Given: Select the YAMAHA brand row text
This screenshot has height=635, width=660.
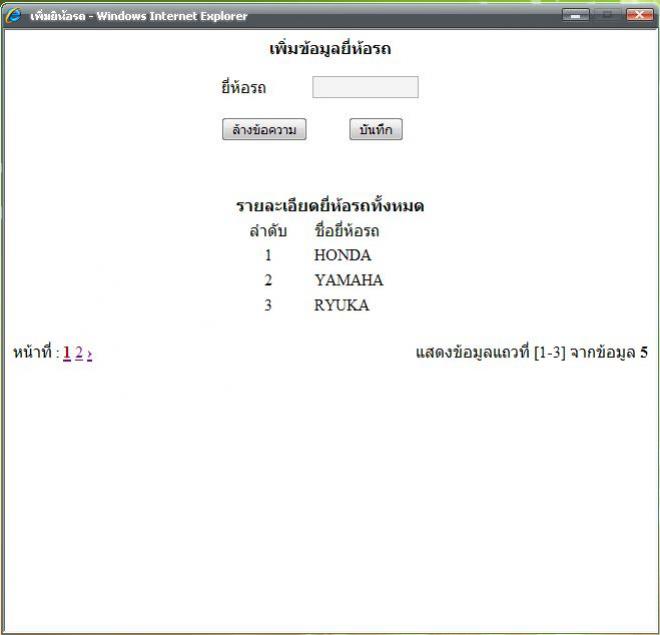Looking at the screenshot, I should (x=349, y=280).
